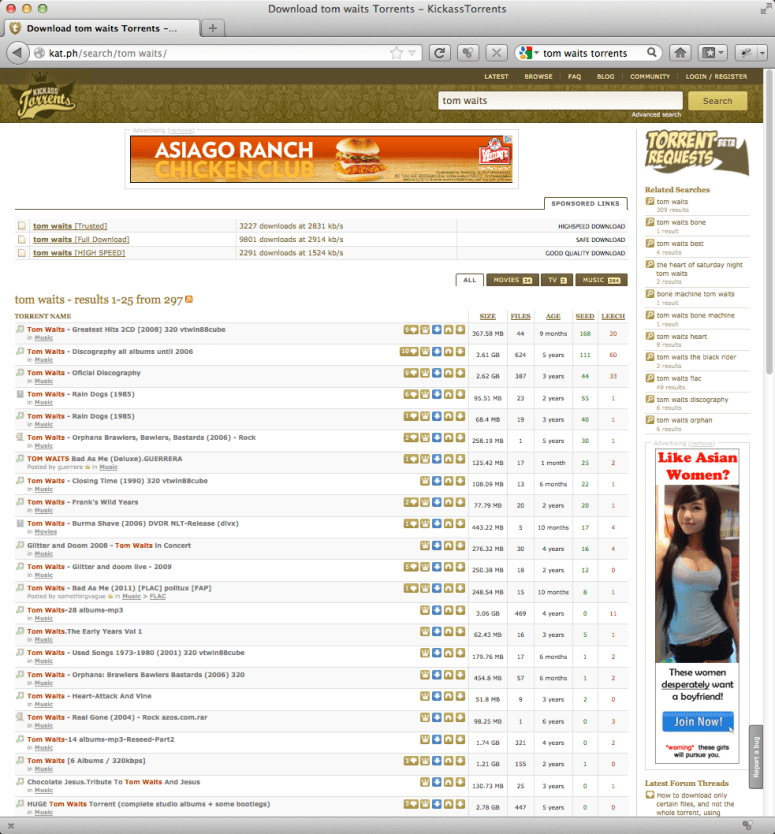Viewport: 775px width, 834px height.
Task: Sort results by the Seed column header
Action: click(x=584, y=316)
